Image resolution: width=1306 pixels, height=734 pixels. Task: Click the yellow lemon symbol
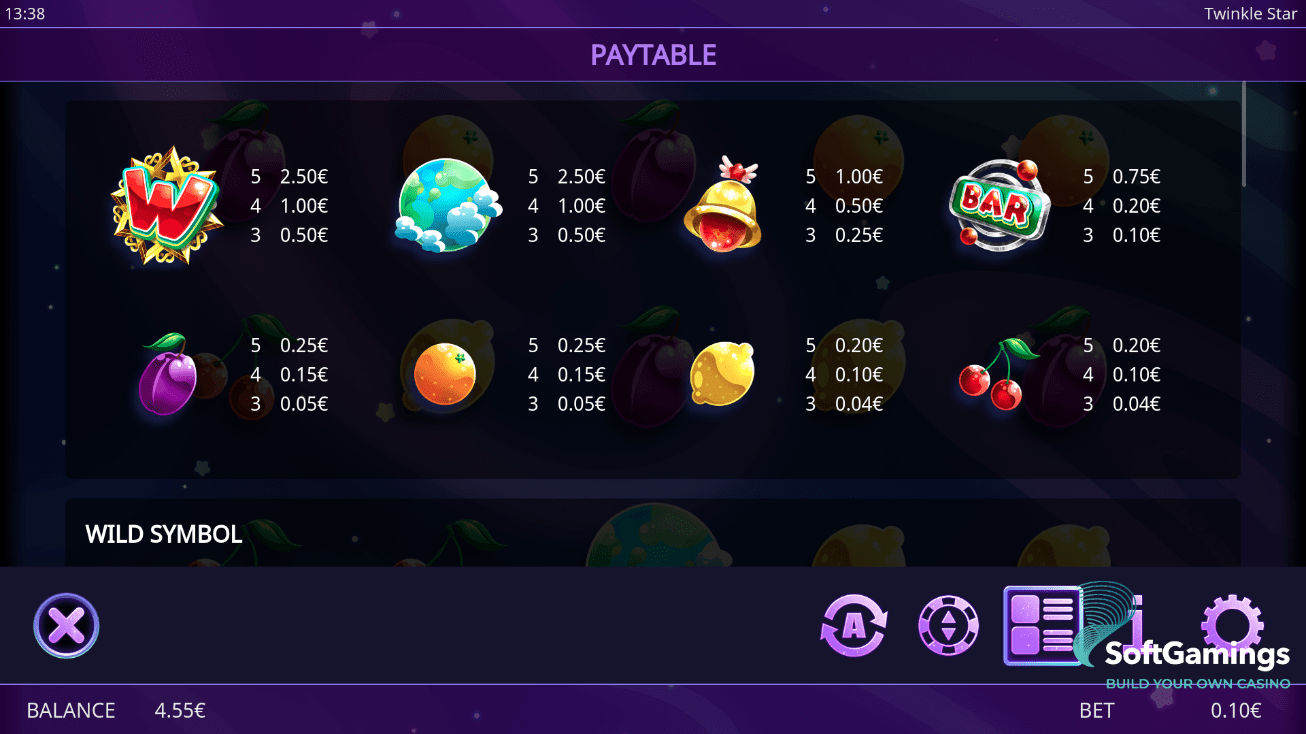722,373
